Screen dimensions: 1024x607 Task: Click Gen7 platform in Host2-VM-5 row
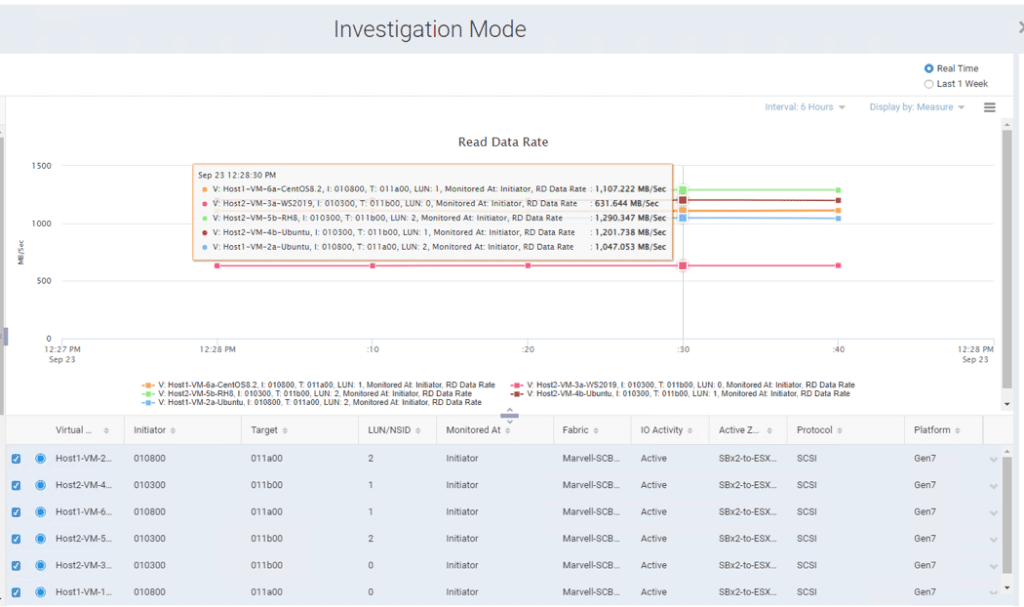[925, 539]
